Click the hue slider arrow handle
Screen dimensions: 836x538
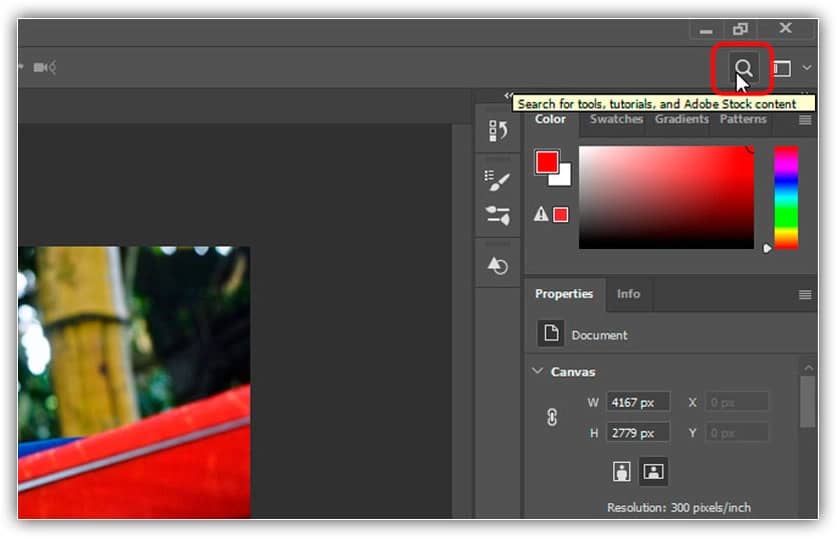pyautogui.click(x=767, y=248)
